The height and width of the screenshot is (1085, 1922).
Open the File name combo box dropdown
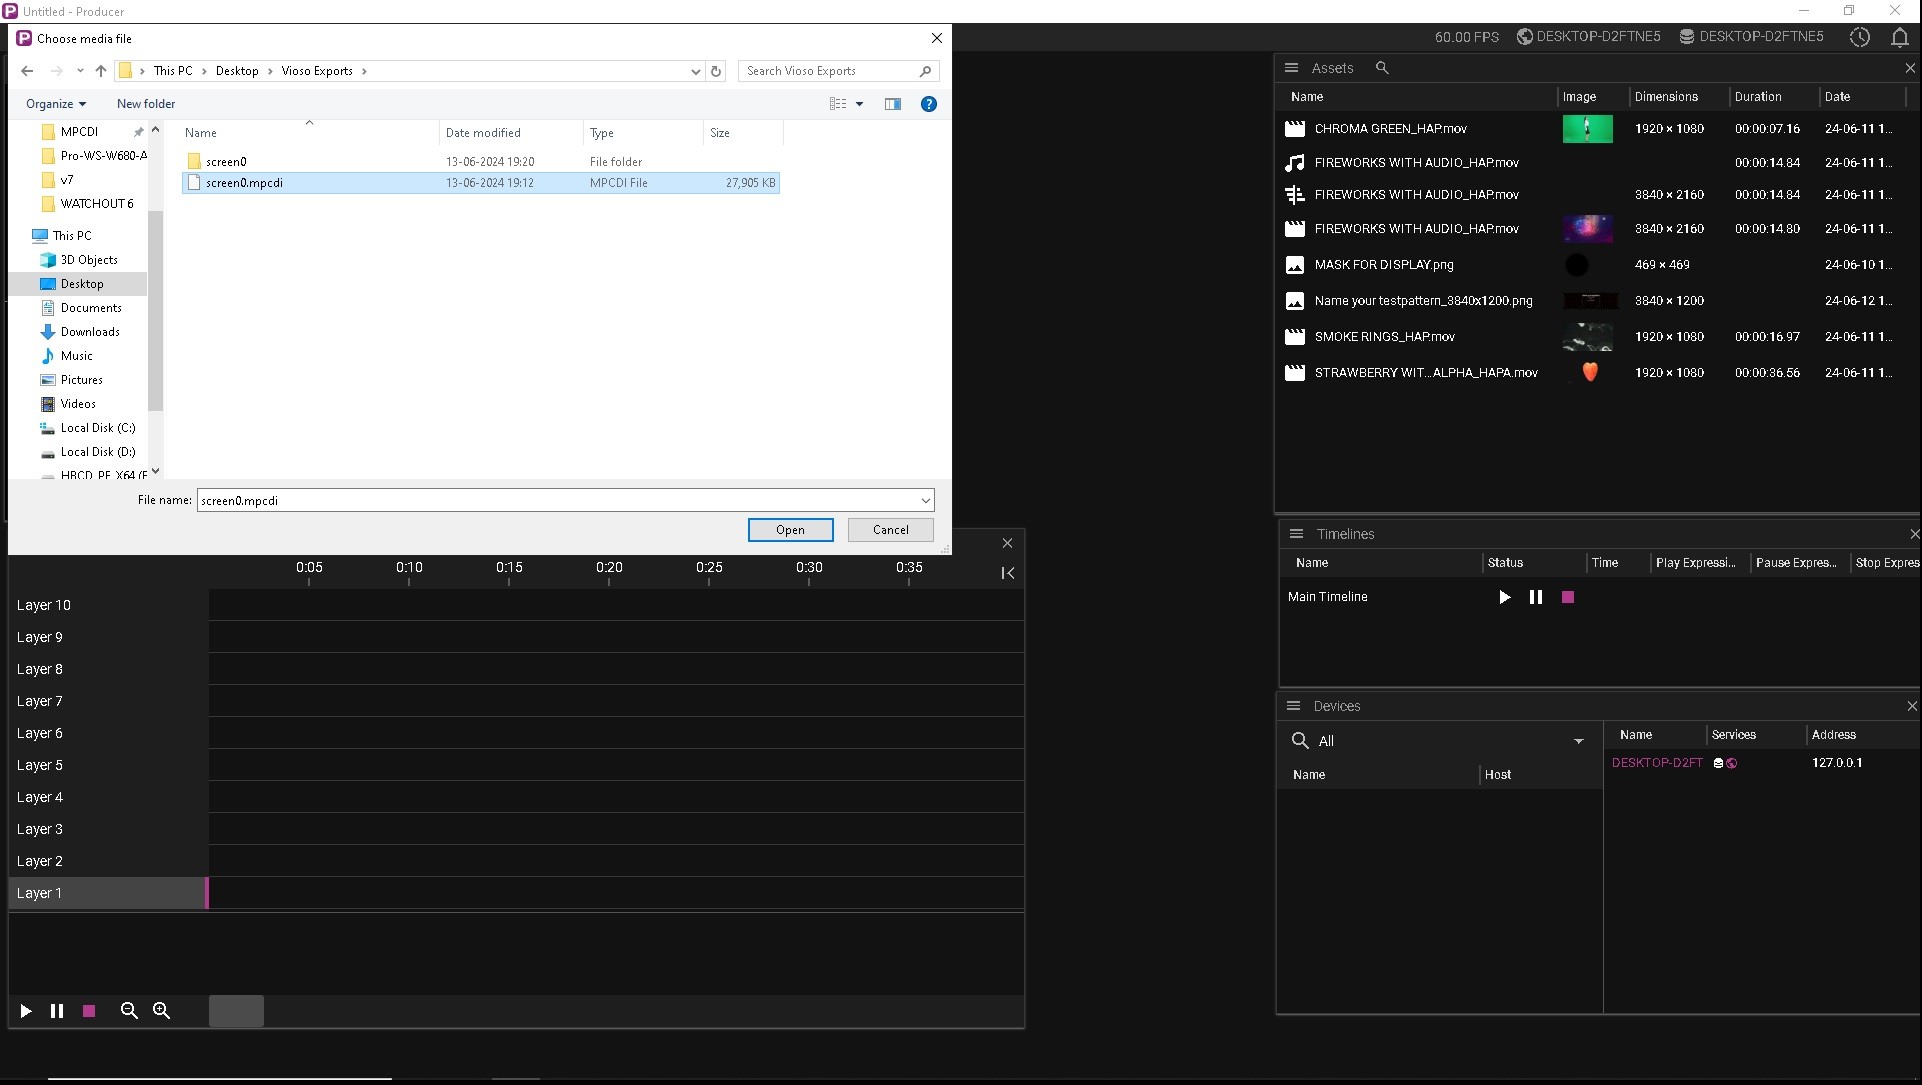pos(925,500)
